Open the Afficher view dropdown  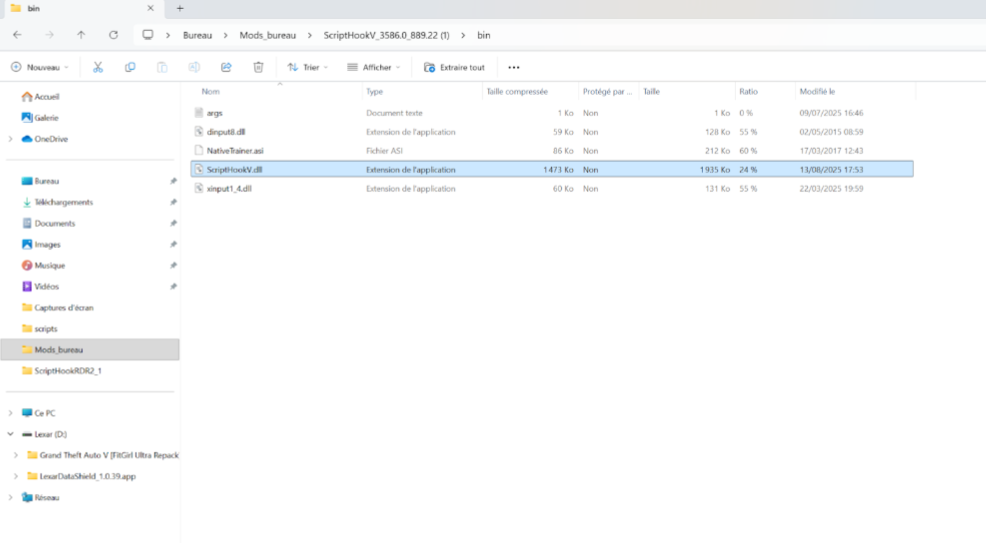click(374, 67)
